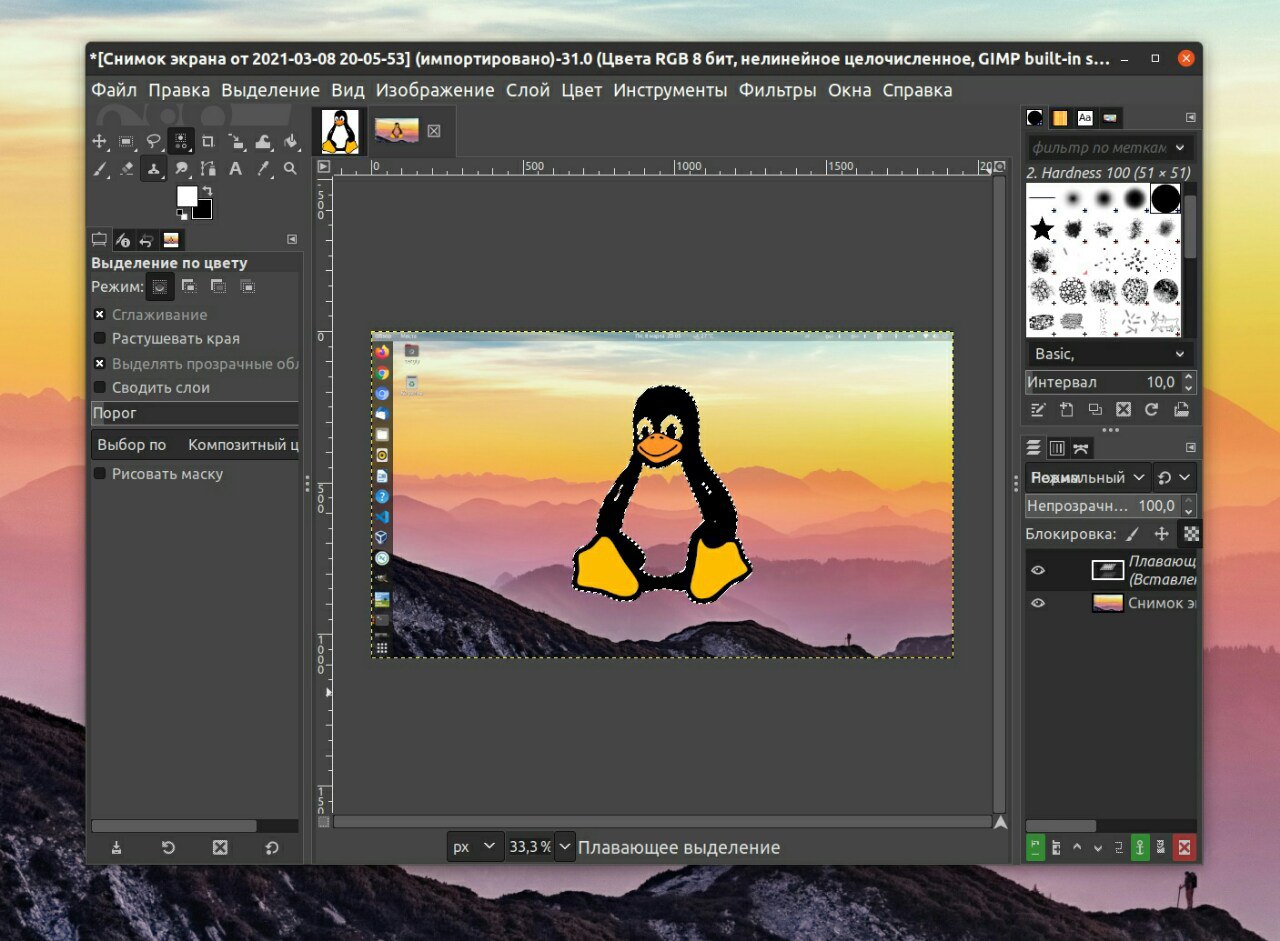Viewport: 1280px width, 941px height.
Task: Open the Fonts tab
Action: 1085,118
